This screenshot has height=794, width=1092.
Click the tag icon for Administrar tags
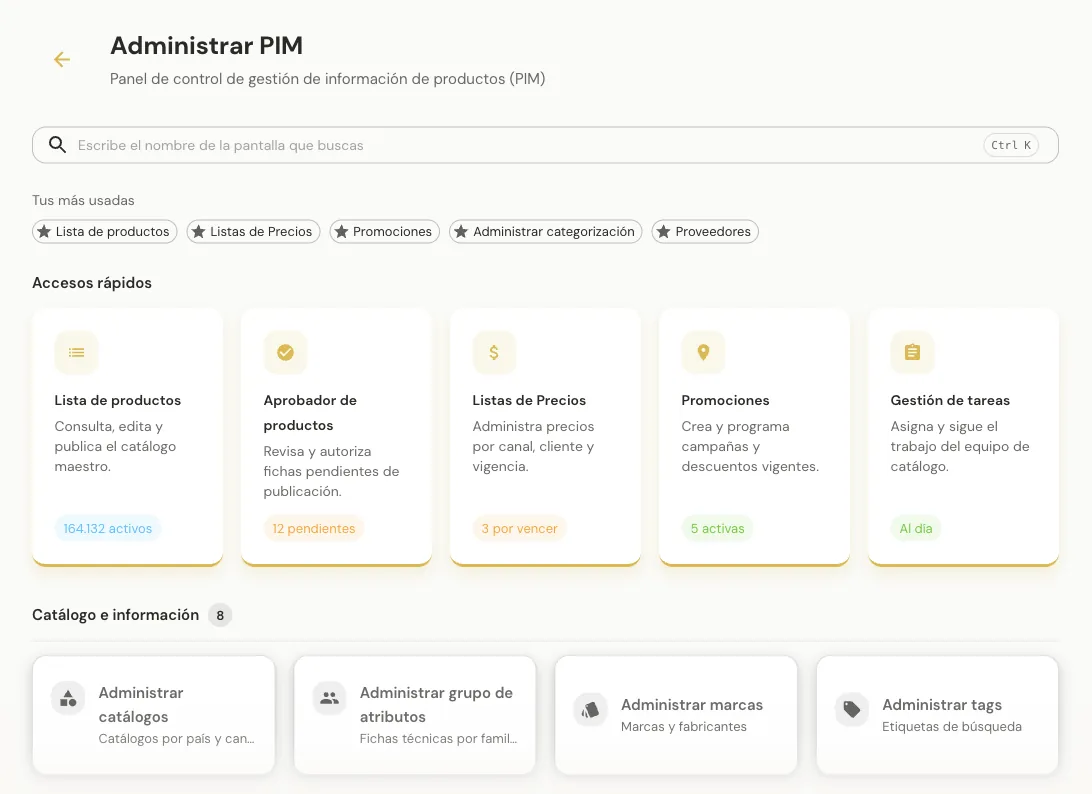(852, 710)
